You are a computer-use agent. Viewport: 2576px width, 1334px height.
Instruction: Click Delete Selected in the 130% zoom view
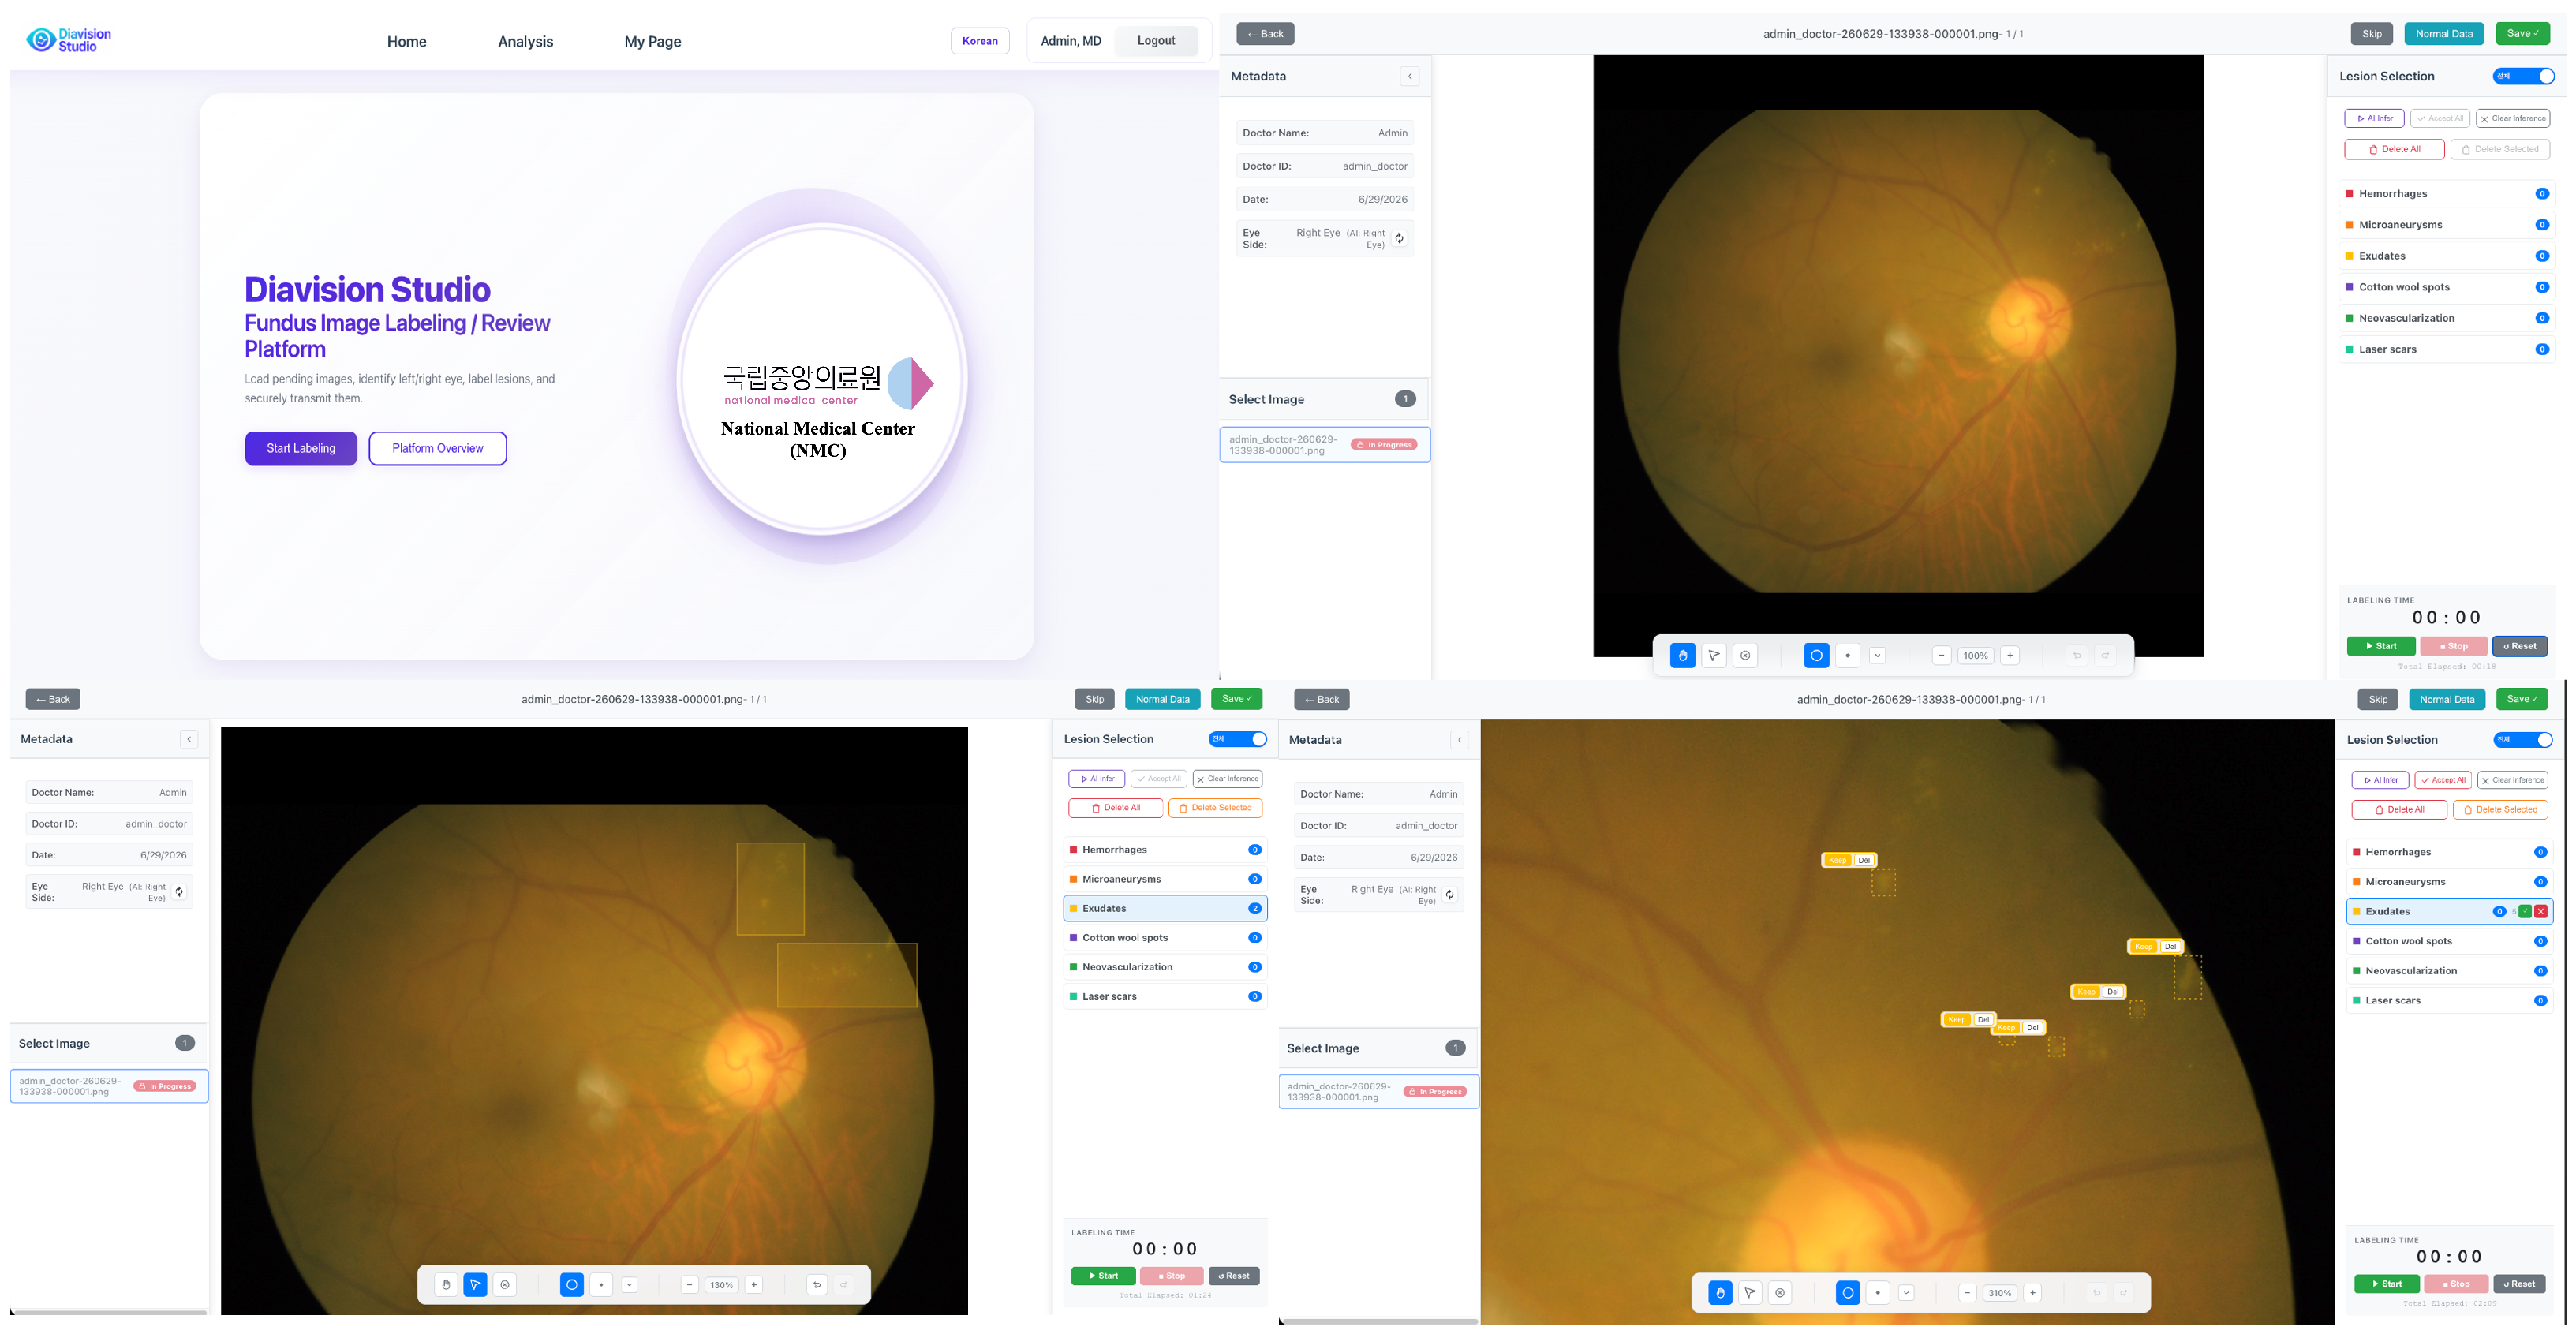(1215, 808)
